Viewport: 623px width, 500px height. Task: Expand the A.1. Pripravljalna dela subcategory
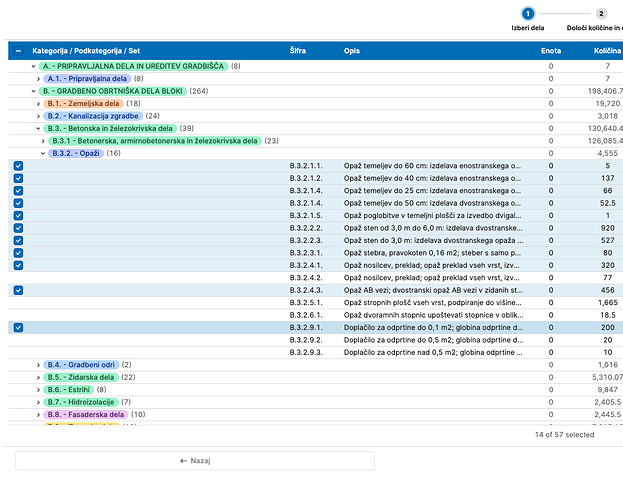coord(39,79)
